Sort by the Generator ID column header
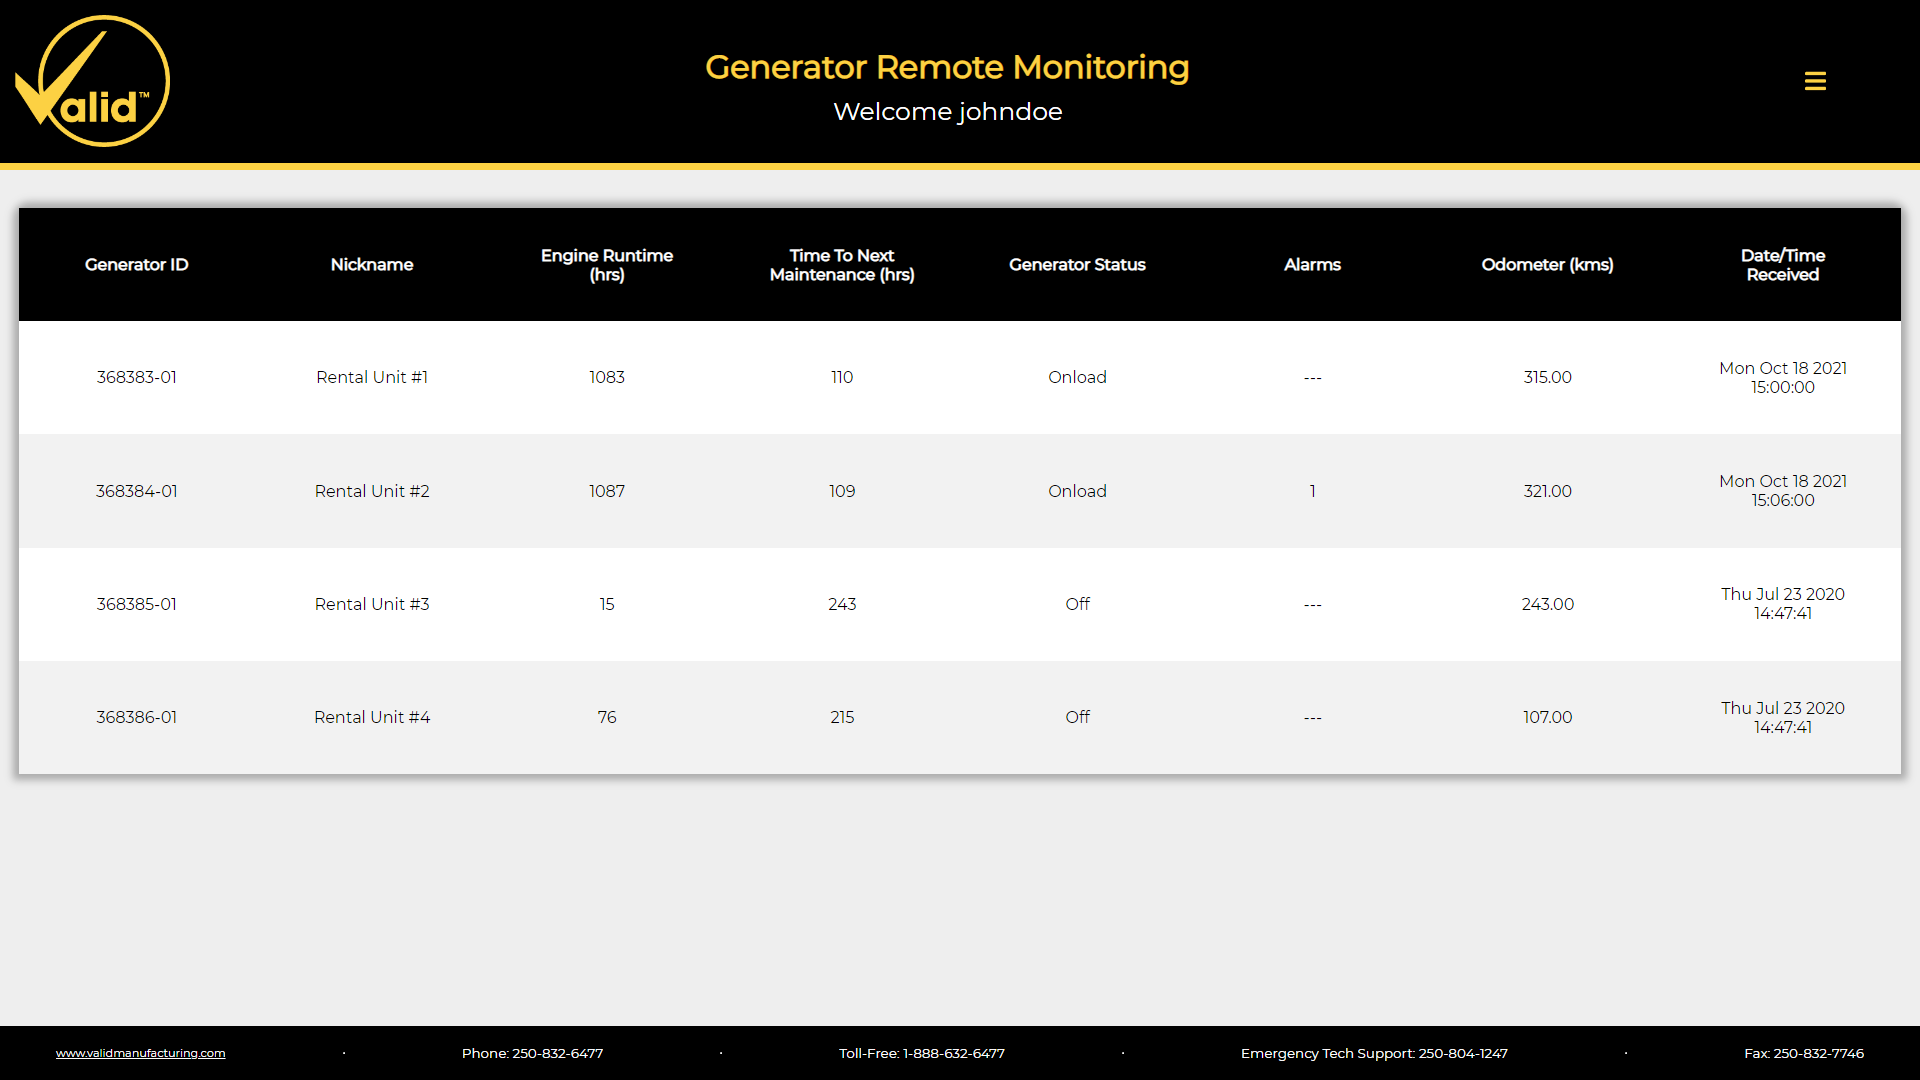Viewport: 1920px width, 1080px height. coord(136,264)
